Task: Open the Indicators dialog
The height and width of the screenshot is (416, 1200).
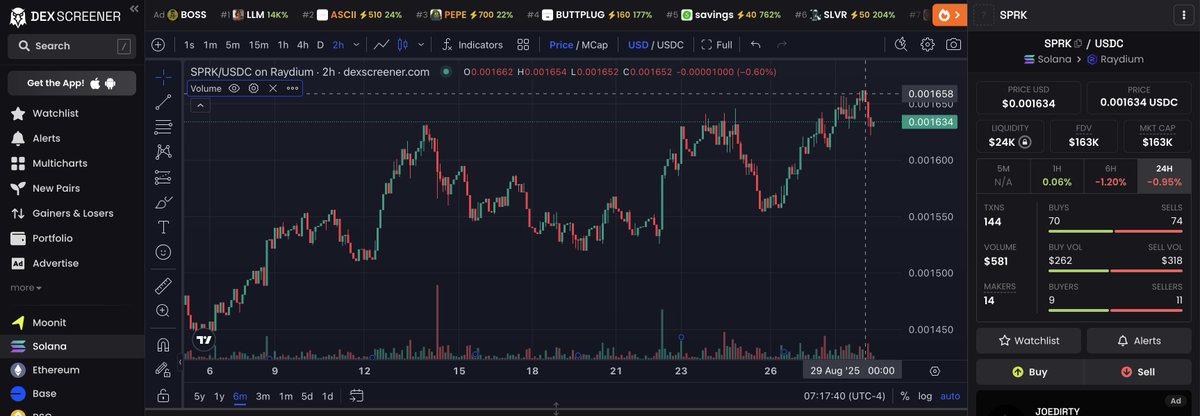Action: (471, 45)
